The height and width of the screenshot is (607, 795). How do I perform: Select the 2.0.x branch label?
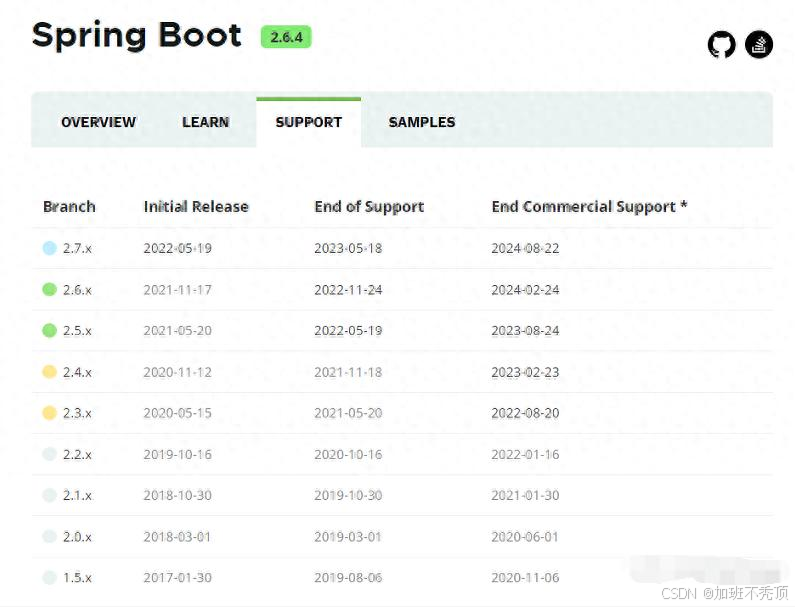77,537
